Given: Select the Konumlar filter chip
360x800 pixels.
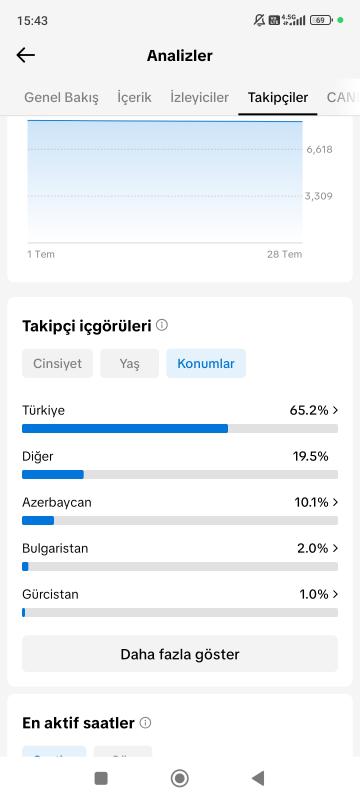Looking at the screenshot, I should (x=206, y=364).
